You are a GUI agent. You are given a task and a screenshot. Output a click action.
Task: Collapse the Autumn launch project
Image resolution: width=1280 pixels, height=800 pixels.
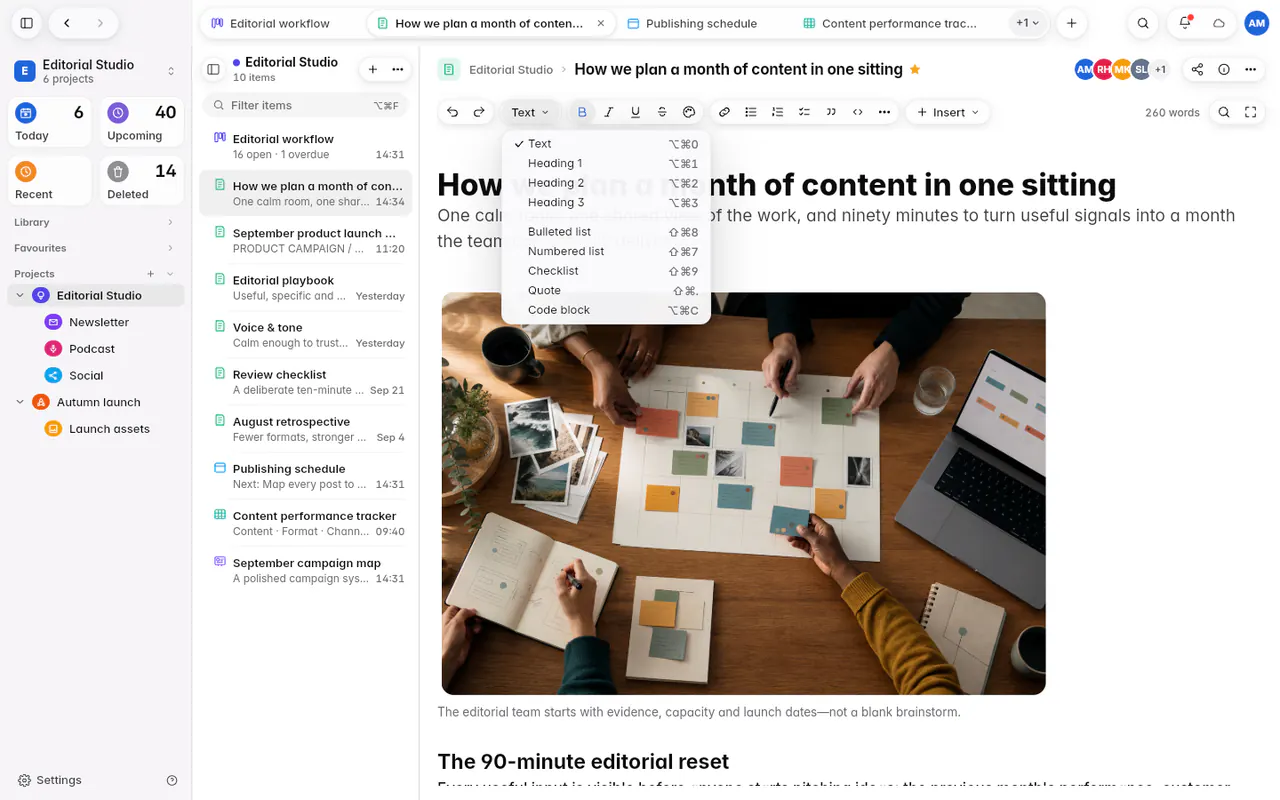tap(20, 402)
